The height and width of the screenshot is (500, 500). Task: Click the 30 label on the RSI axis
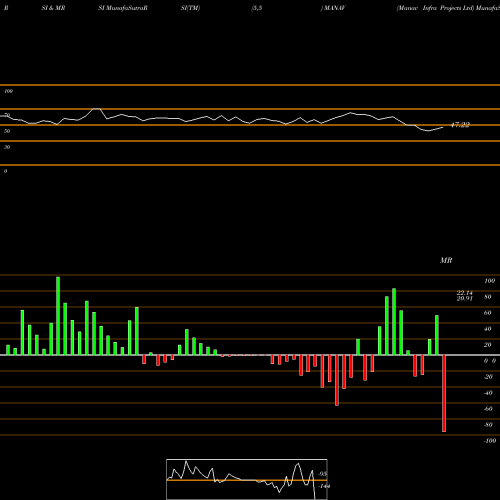pyautogui.click(x=7, y=147)
